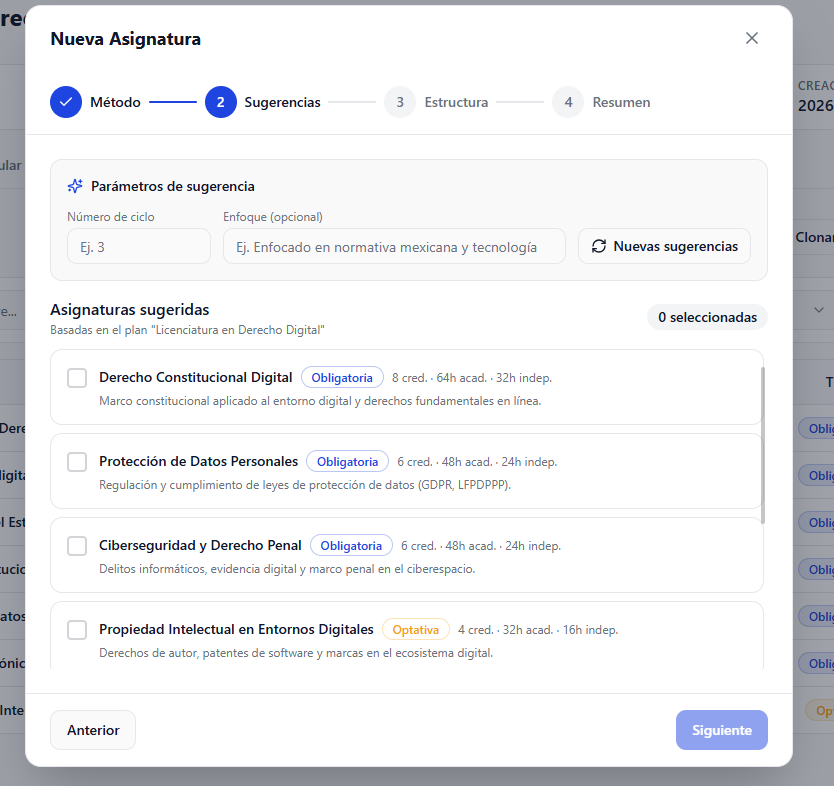Click the step 2 Sugerencias circle
The image size is (834, 786).
[x=220, y=102]
